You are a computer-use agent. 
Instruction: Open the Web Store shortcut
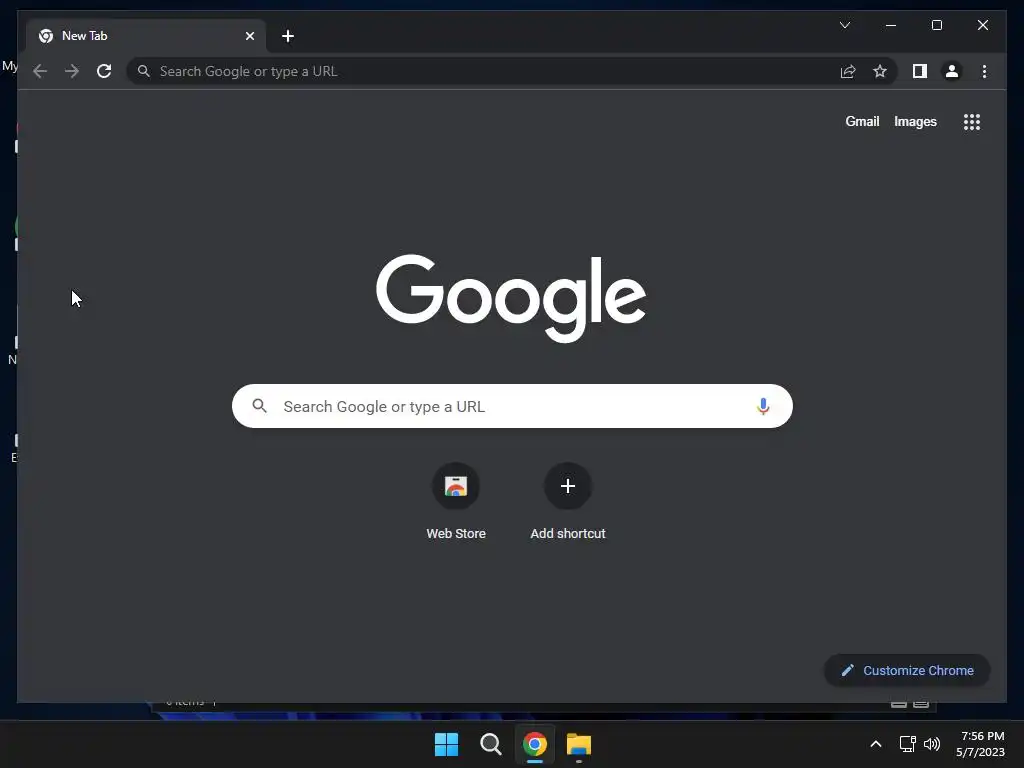coord(456,502)
